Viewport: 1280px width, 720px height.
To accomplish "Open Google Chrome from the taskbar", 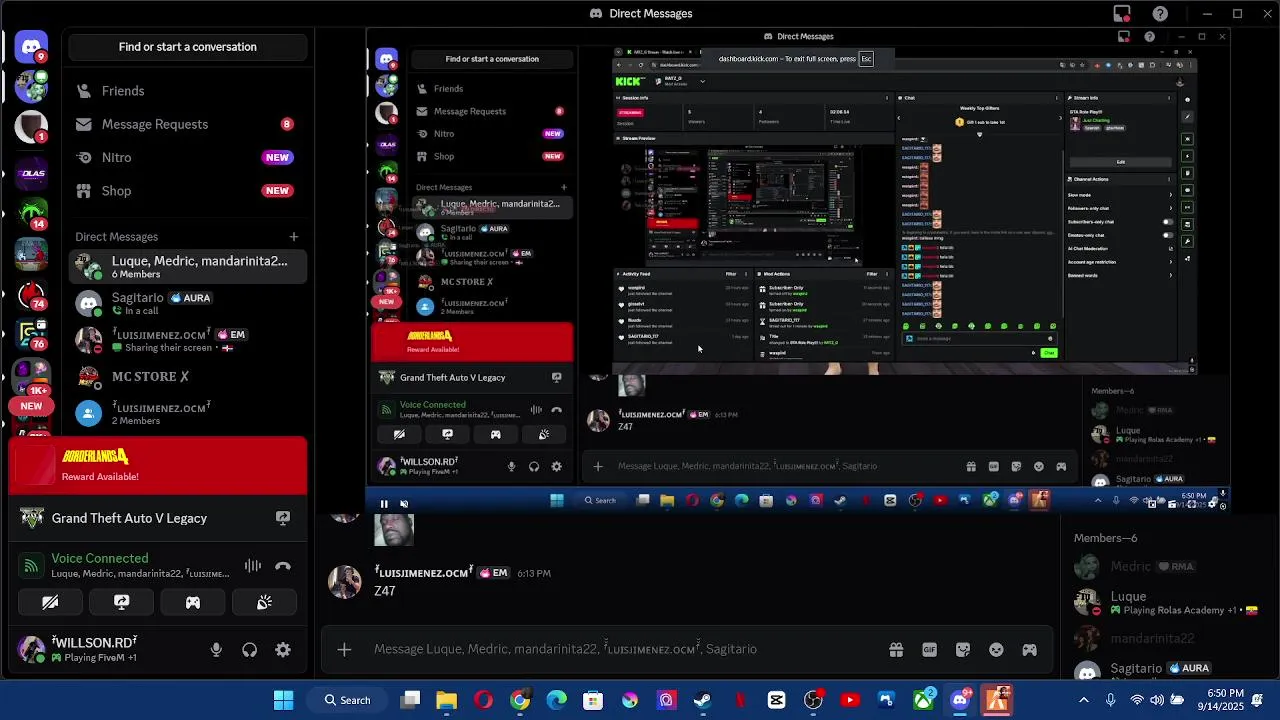I will coord(520,700).
